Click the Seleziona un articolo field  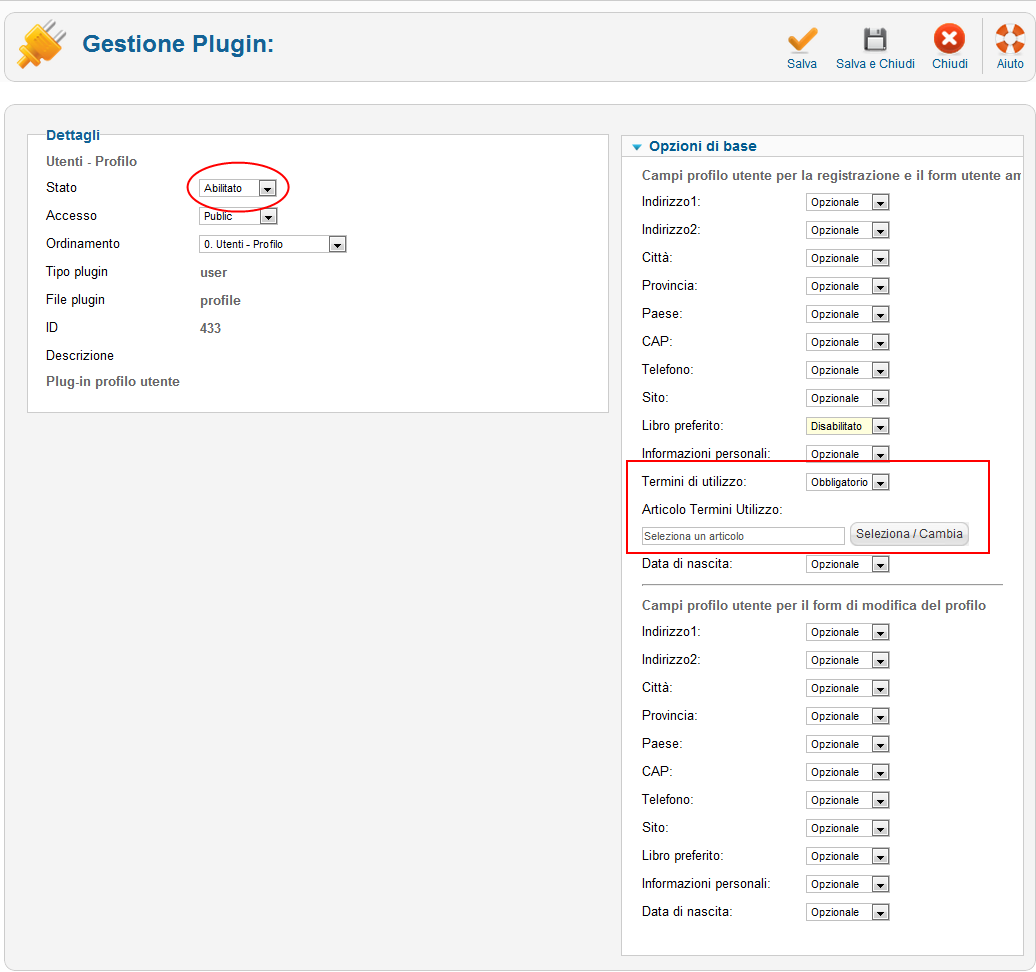click(x=743, y=536)
